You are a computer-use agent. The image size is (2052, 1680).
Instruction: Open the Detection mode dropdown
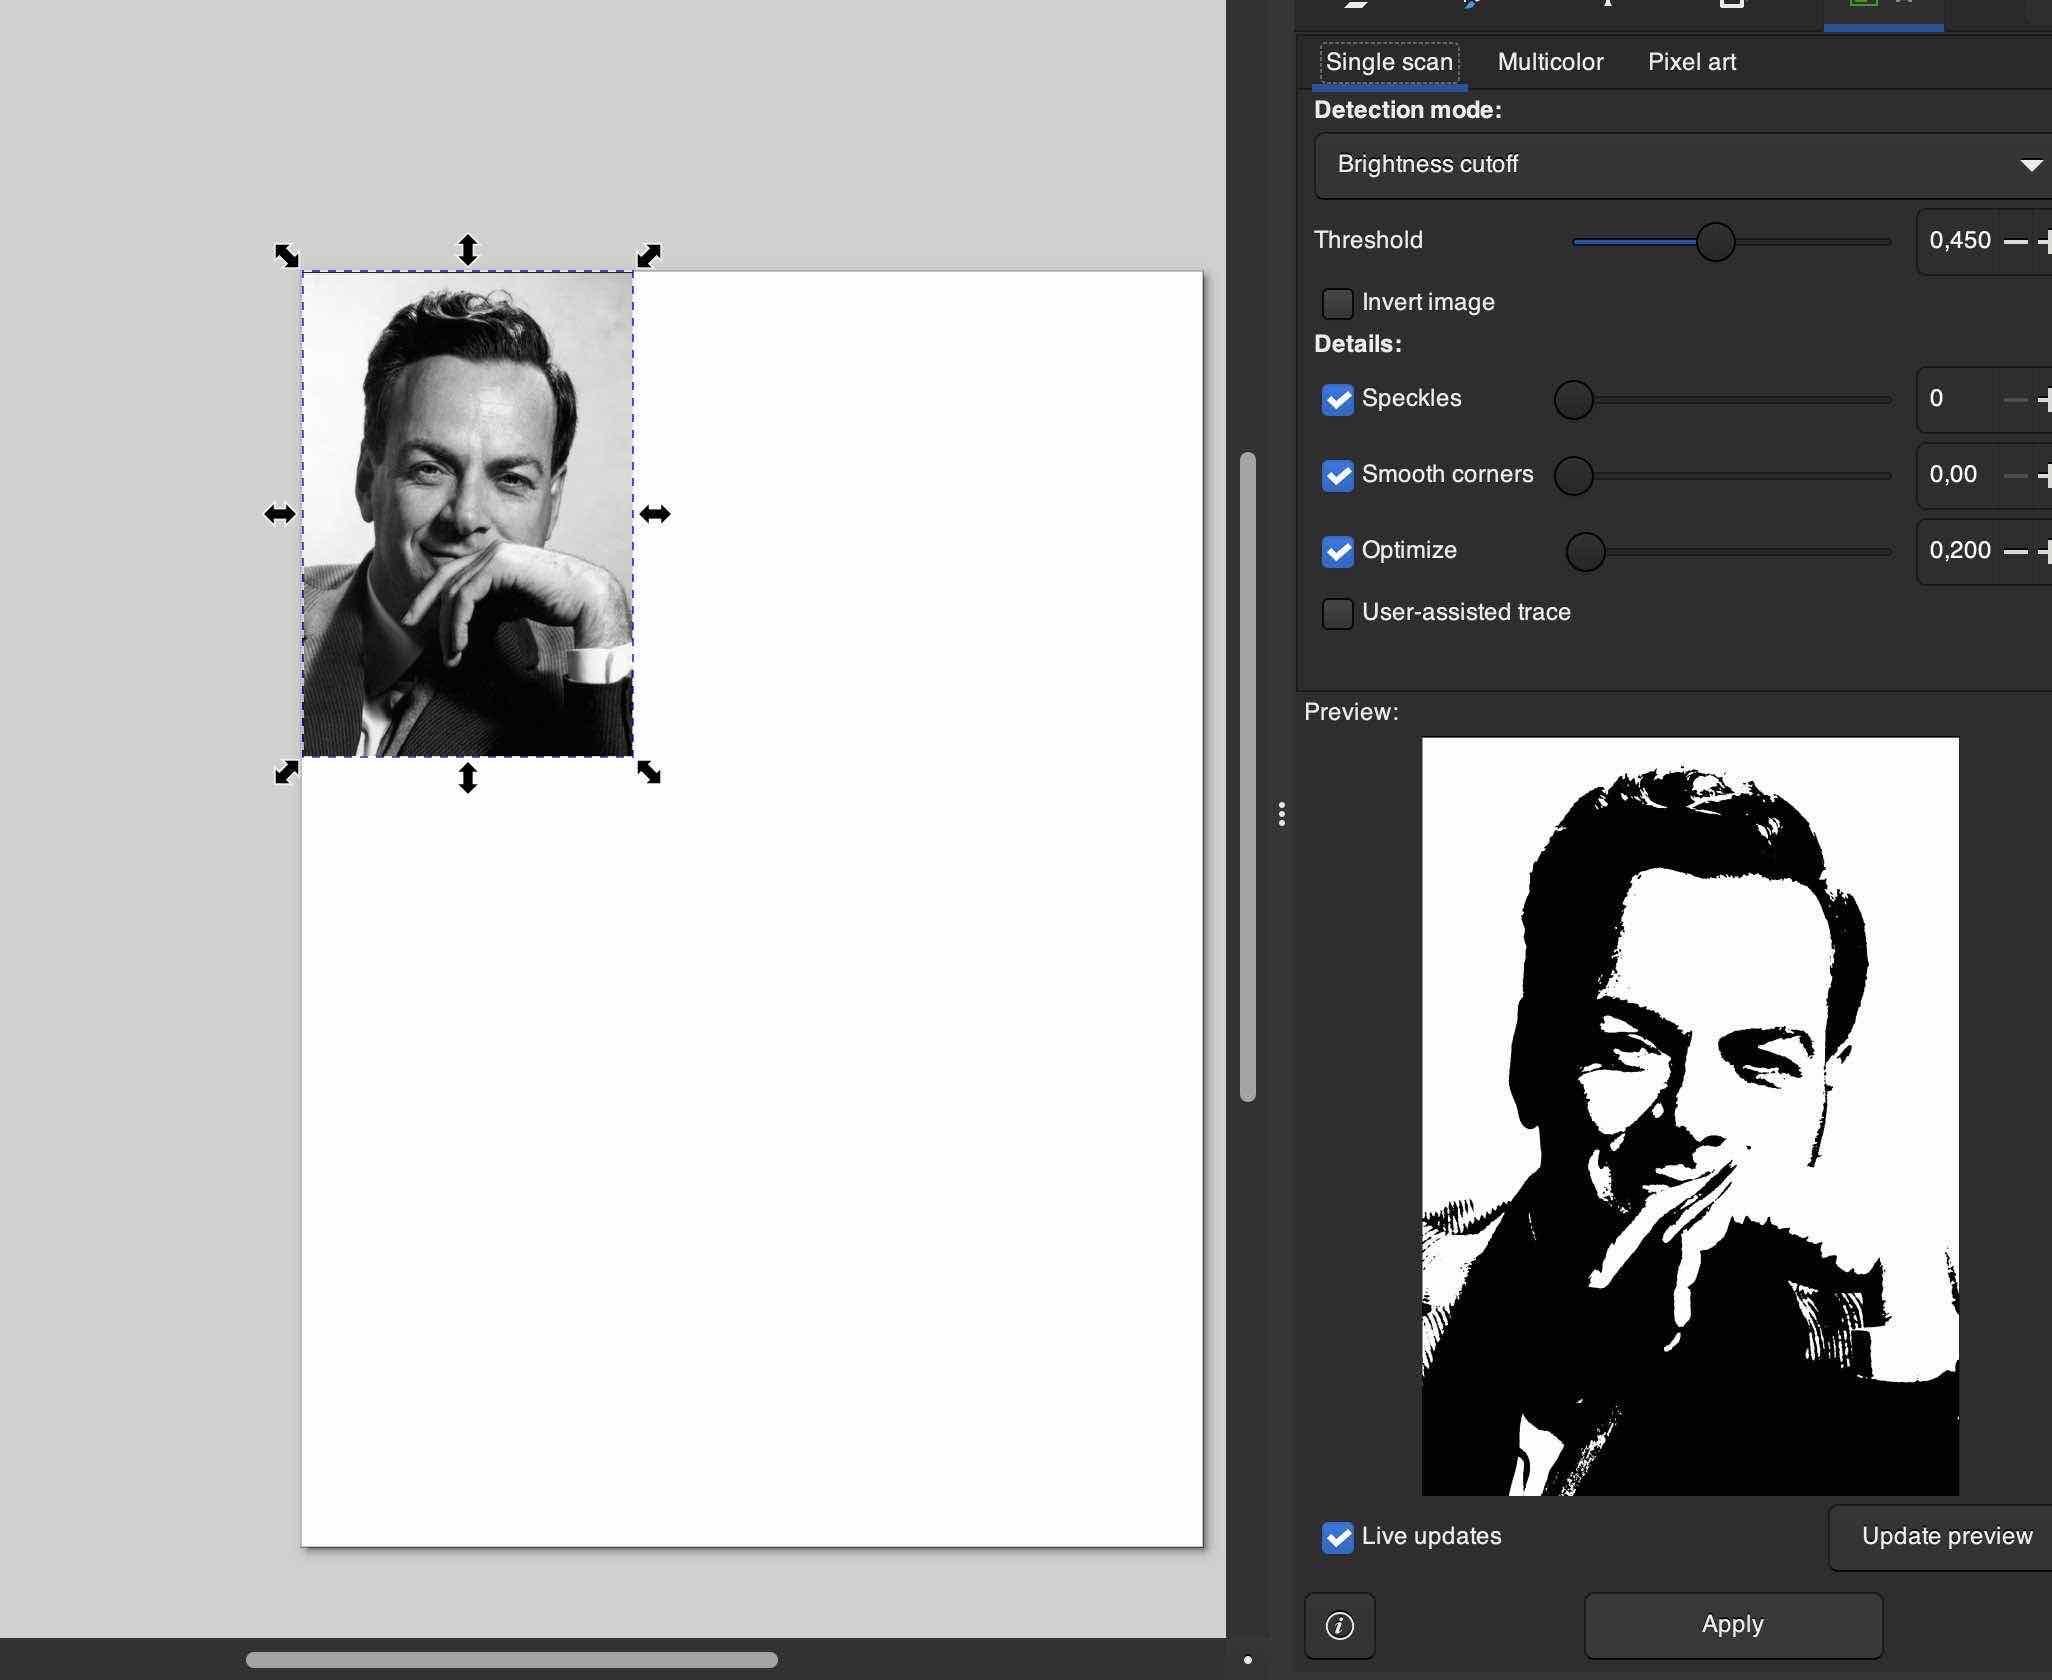pos(1680,165)
